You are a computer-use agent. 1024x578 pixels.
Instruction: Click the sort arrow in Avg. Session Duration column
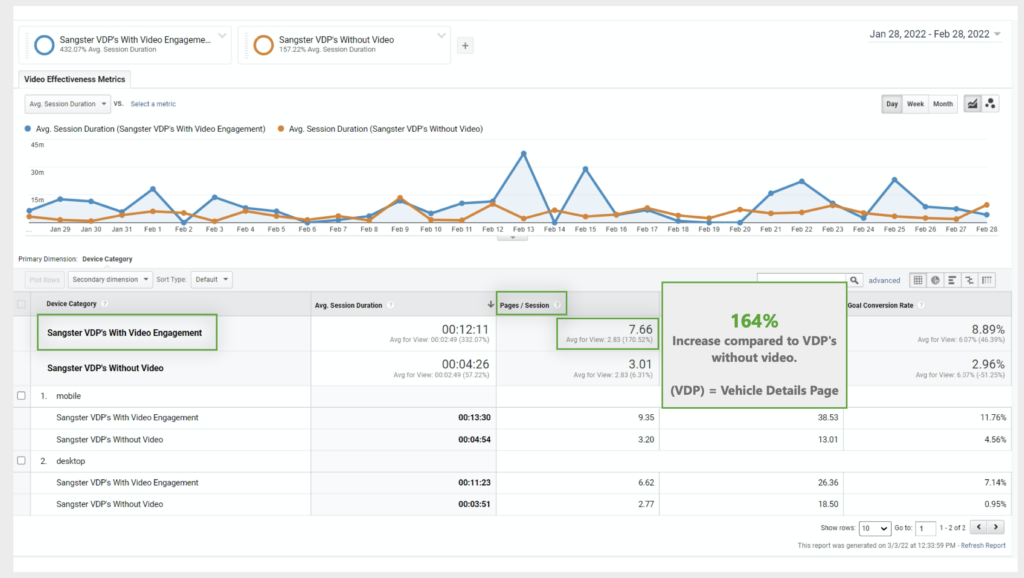pyautogui.click(x=490, y=304)
